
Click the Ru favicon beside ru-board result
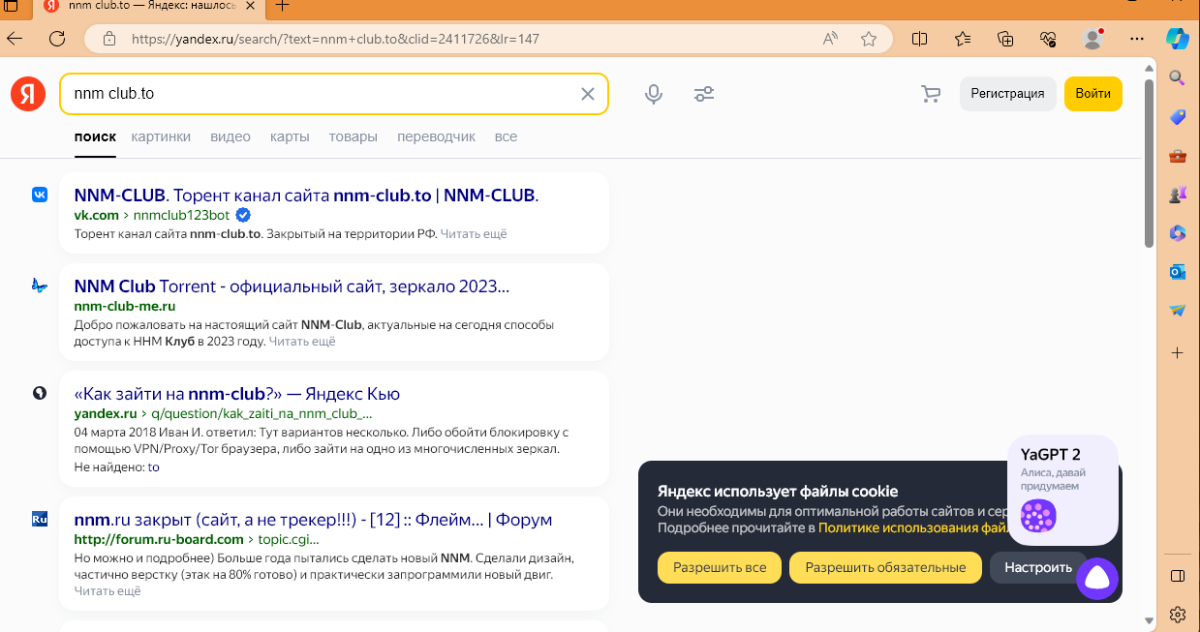(40, 519)
